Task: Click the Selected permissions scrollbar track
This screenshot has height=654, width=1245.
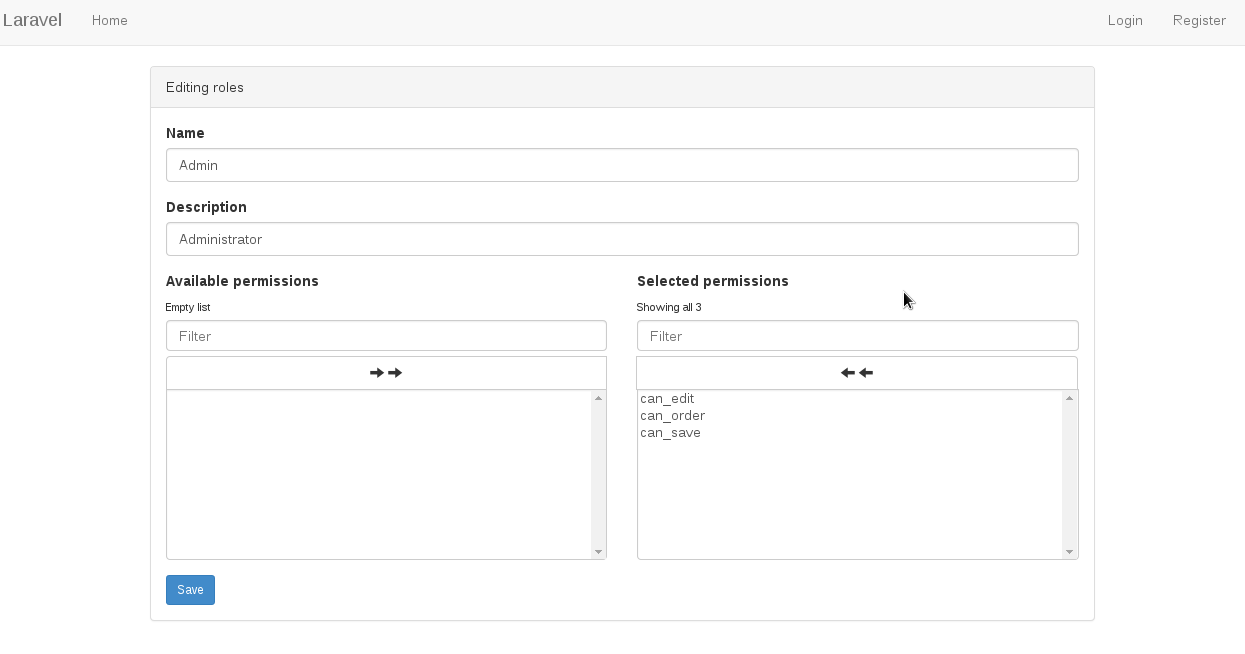Action: tap(1070, 475)
